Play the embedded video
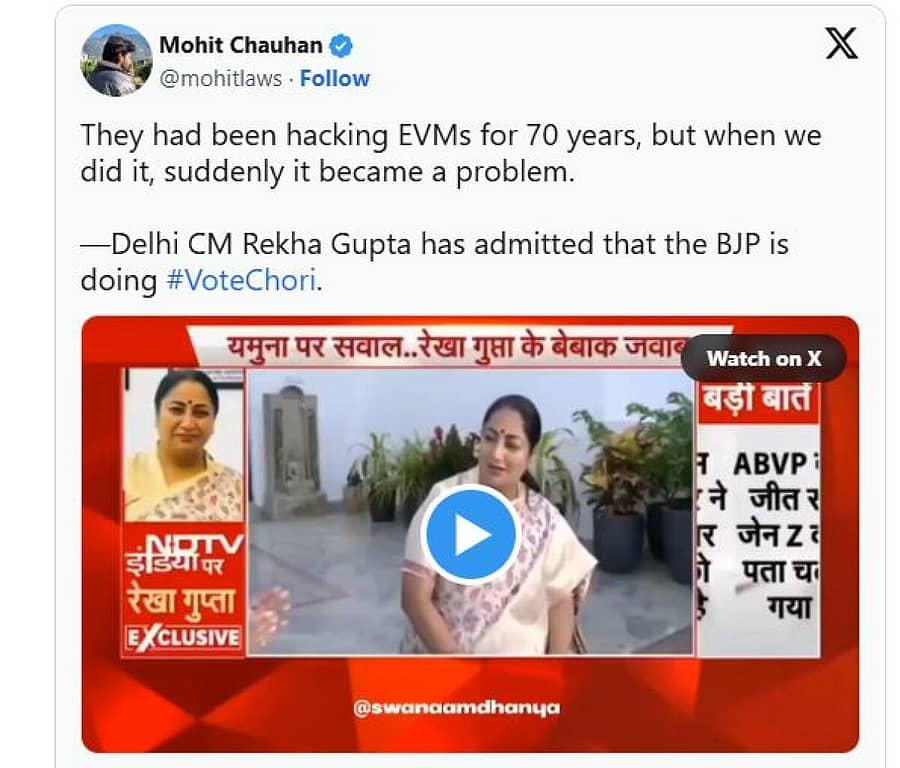 tap(471, 534)
